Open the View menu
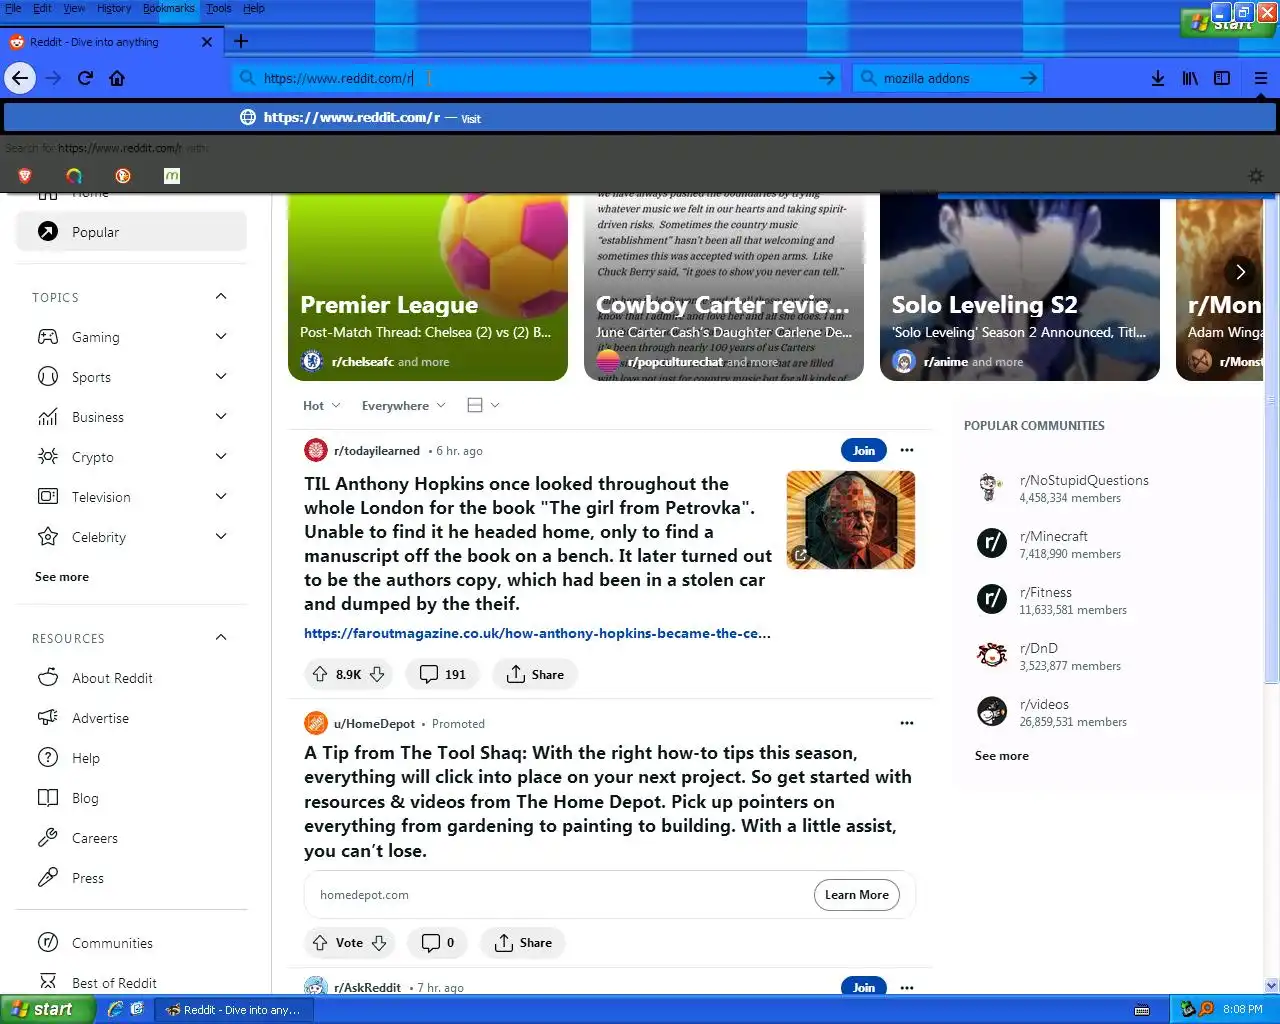Screen dimensions: 1280x1024 click(75, 8)
